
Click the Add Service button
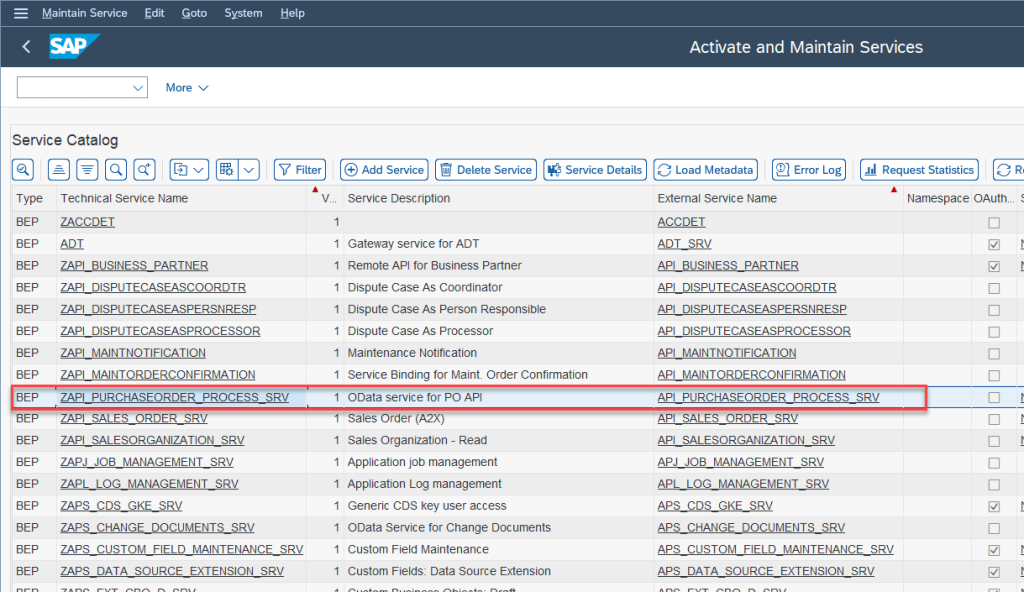[384, 170]
